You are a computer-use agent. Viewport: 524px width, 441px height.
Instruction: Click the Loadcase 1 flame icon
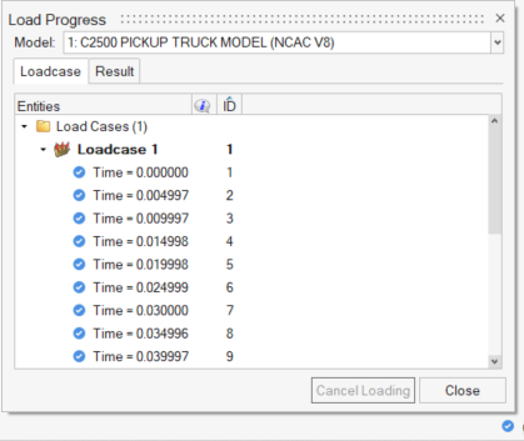[x=62, y=149]
